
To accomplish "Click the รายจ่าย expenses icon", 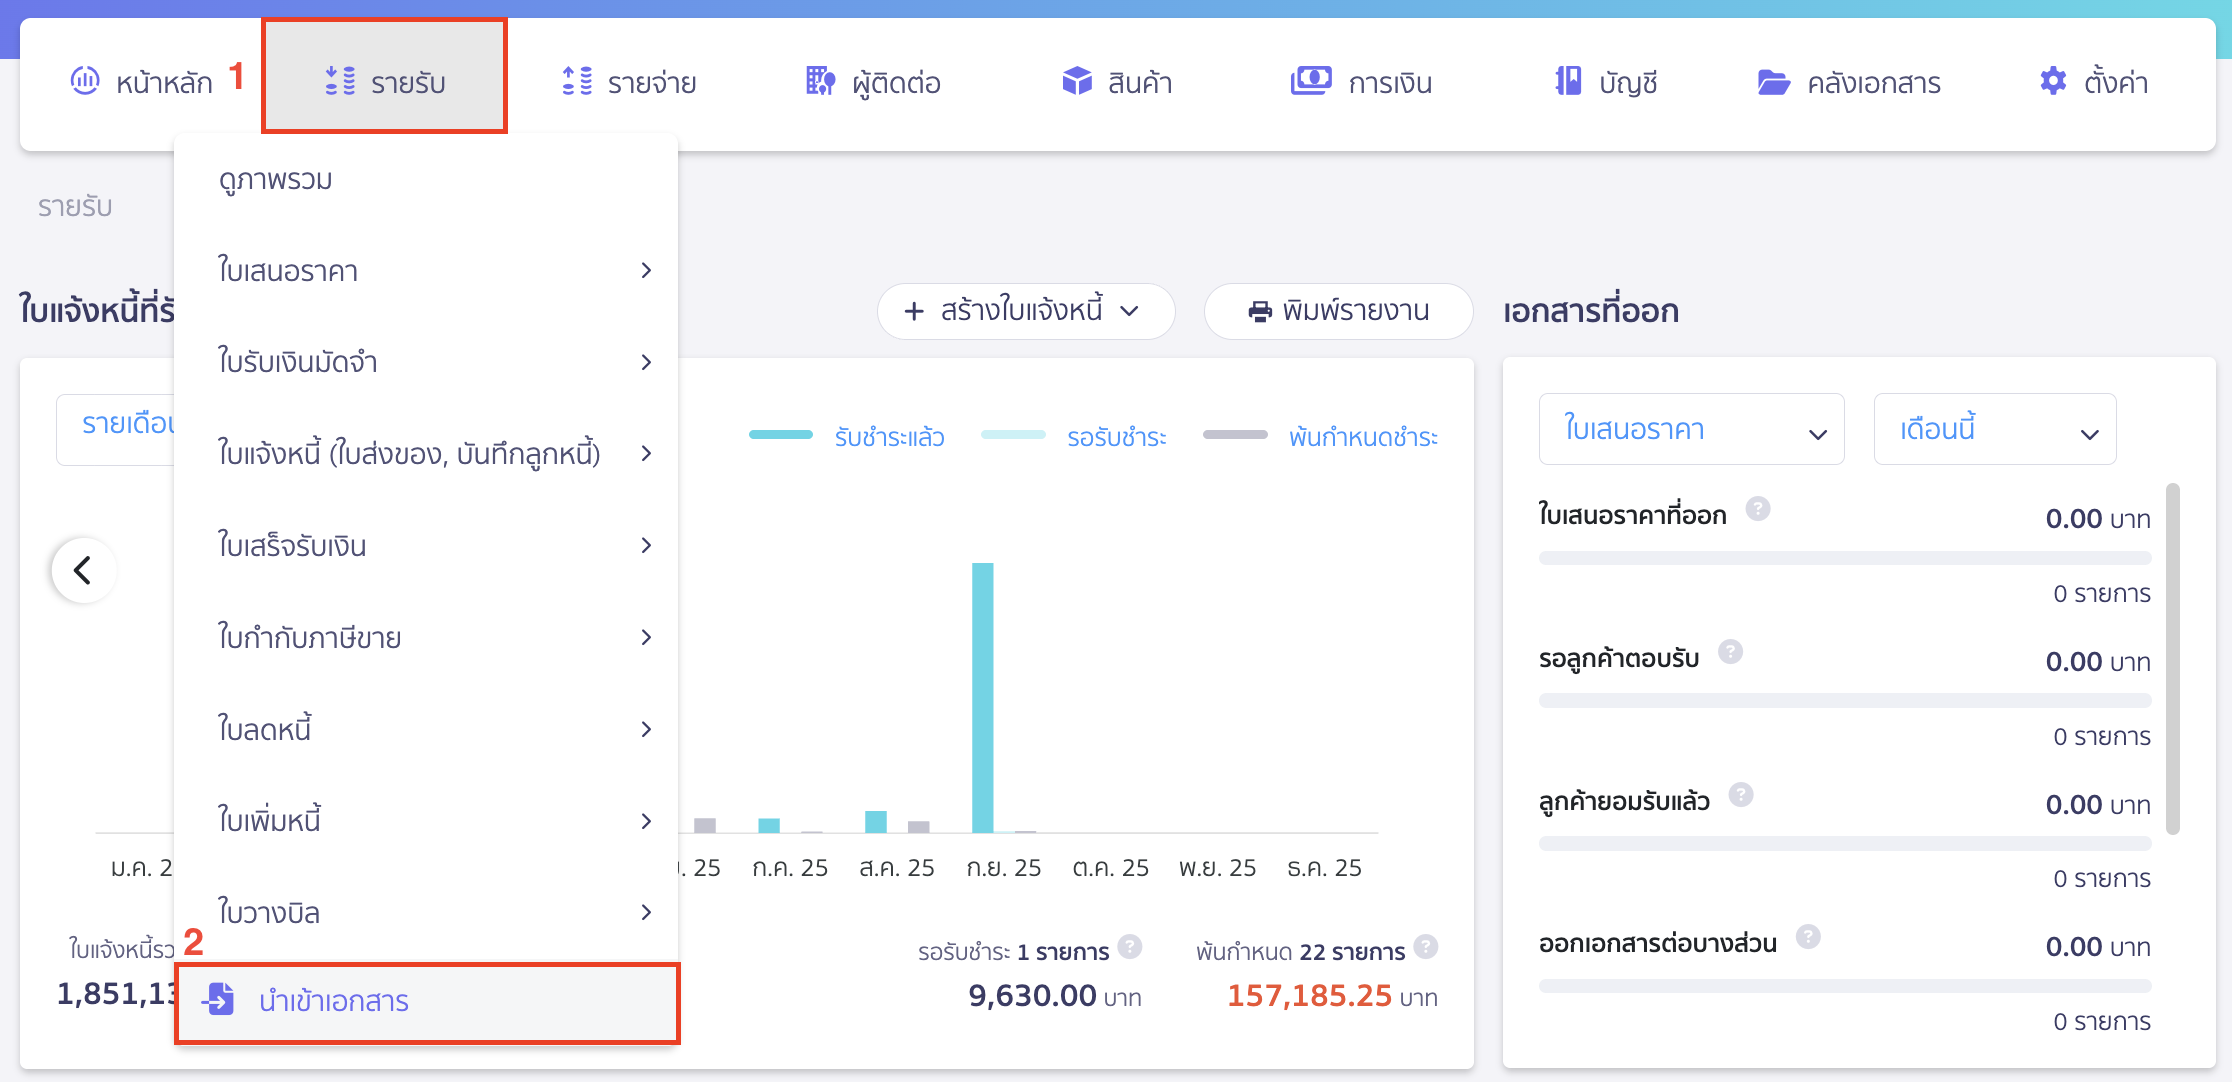I will [577, 81].
